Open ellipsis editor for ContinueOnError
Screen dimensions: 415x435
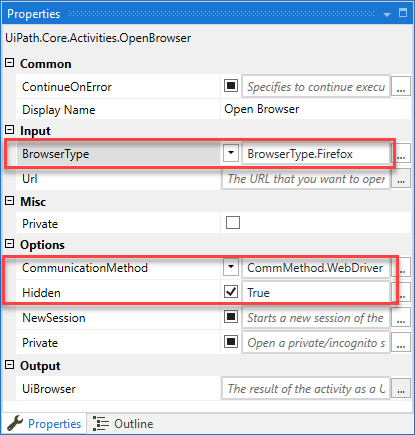(x=401, y=87)
